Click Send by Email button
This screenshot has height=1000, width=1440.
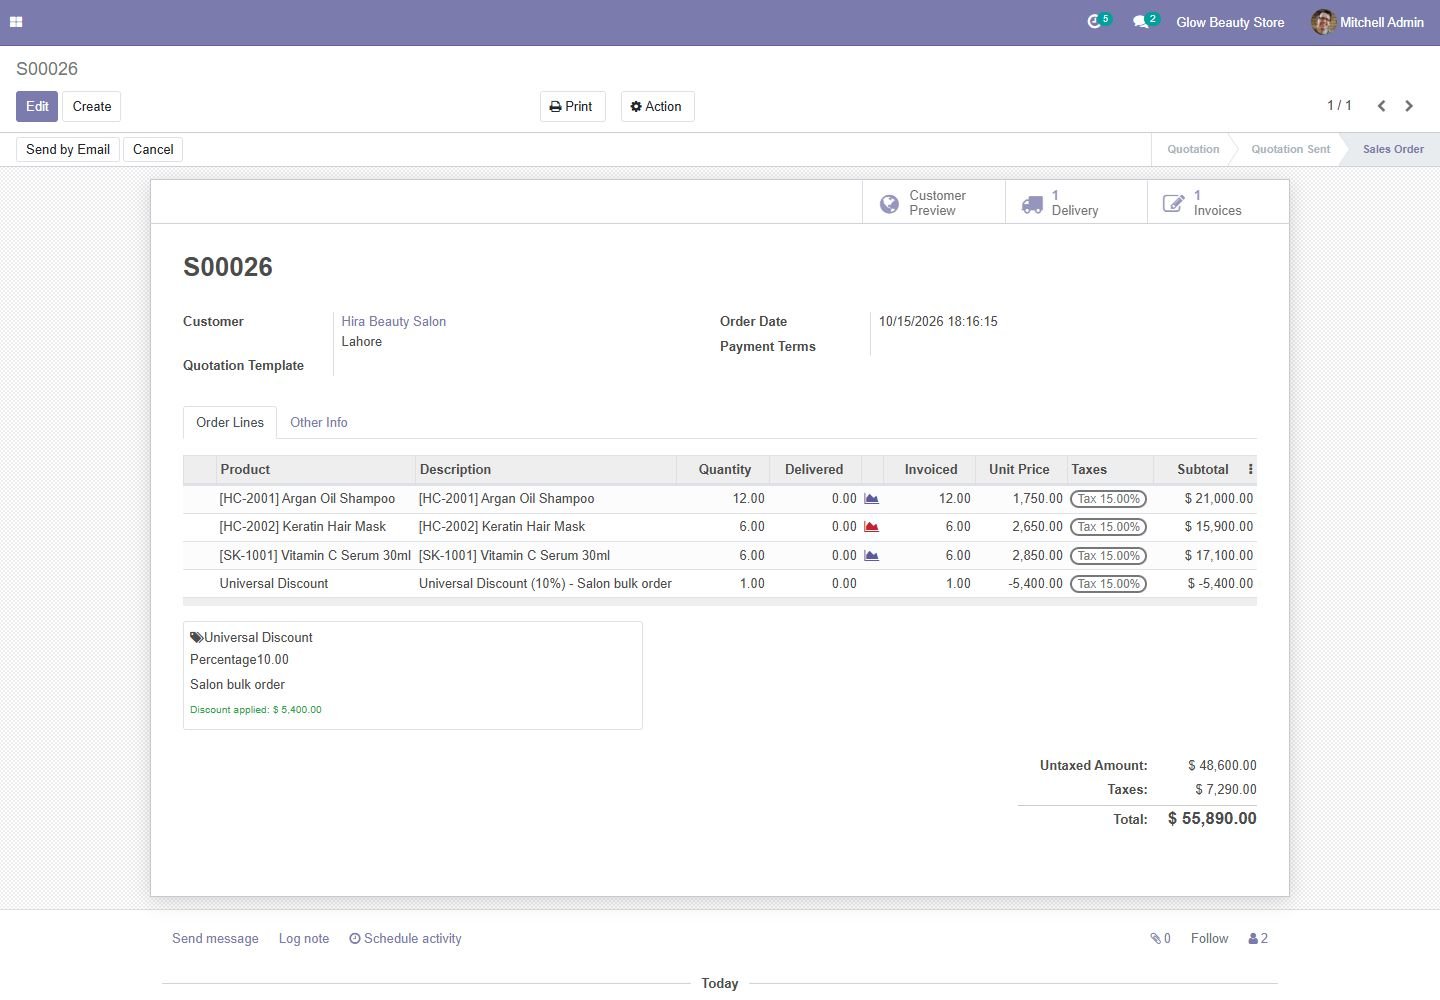point(68,150)
